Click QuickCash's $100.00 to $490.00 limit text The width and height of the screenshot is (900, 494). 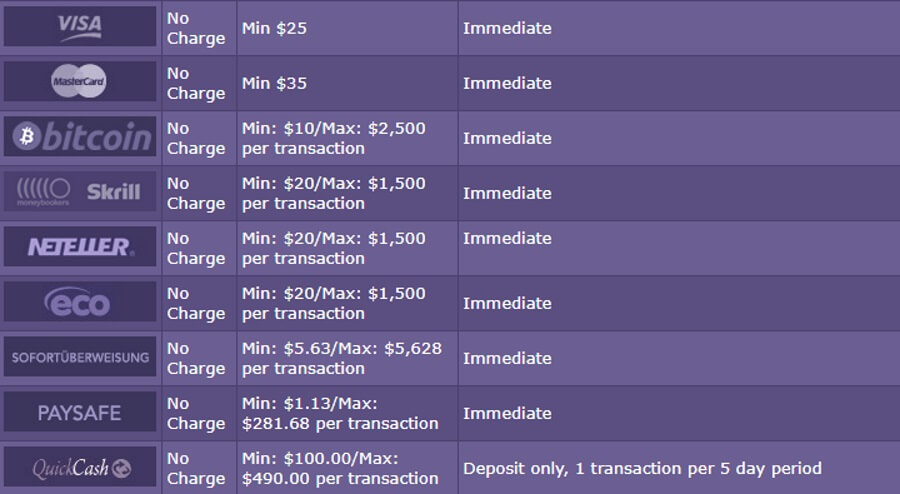[x=340, y=469]
